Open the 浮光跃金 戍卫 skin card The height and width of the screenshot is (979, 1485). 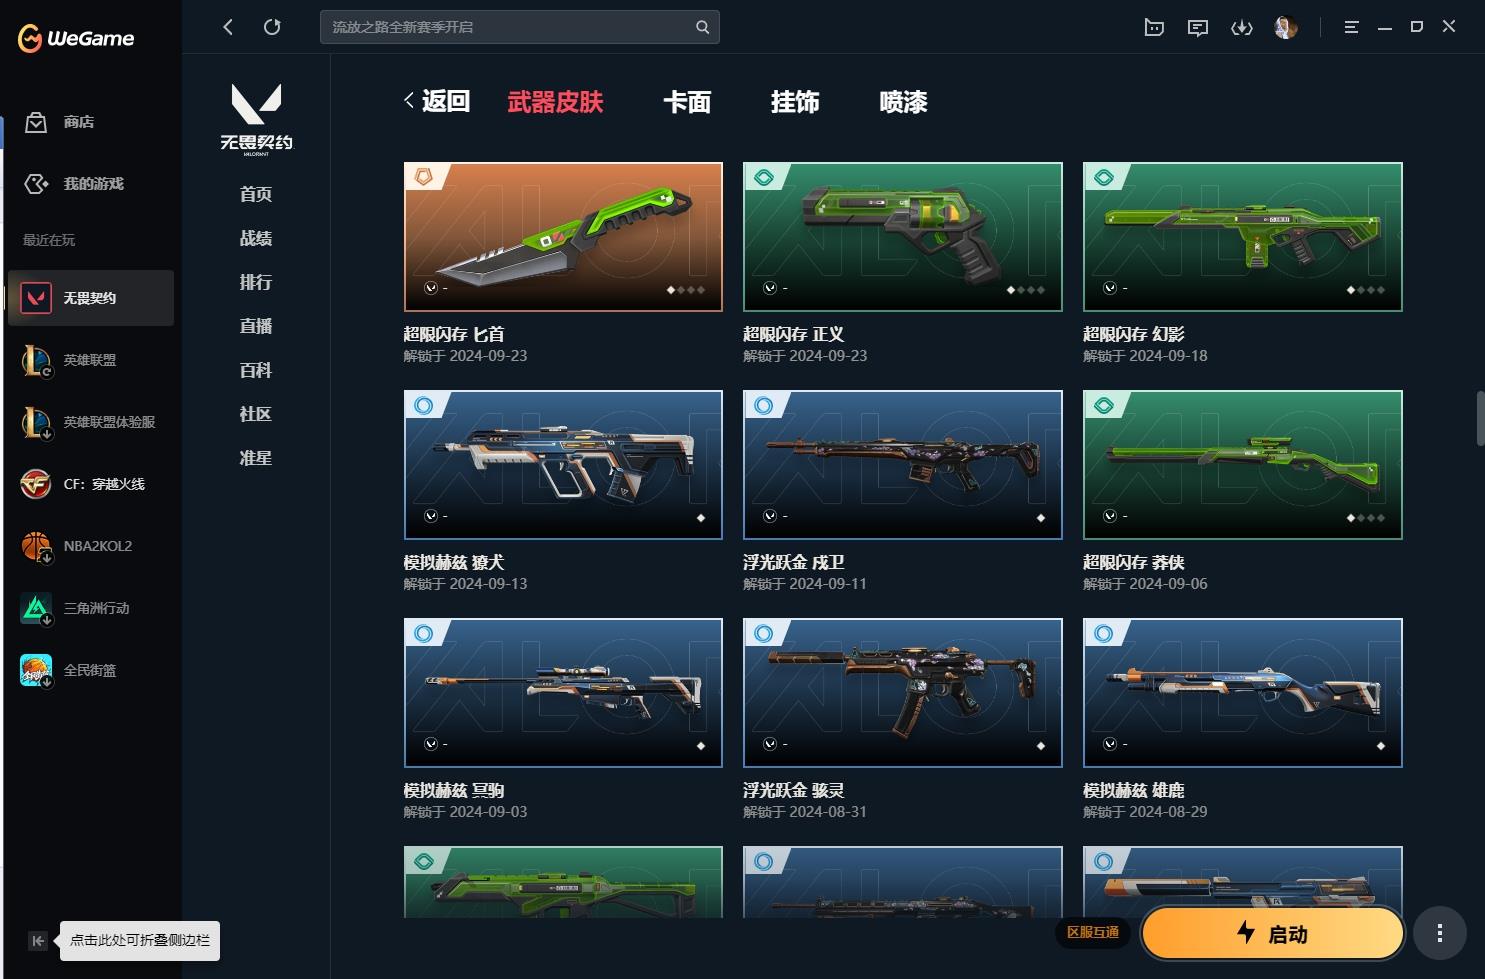point(903,465)
